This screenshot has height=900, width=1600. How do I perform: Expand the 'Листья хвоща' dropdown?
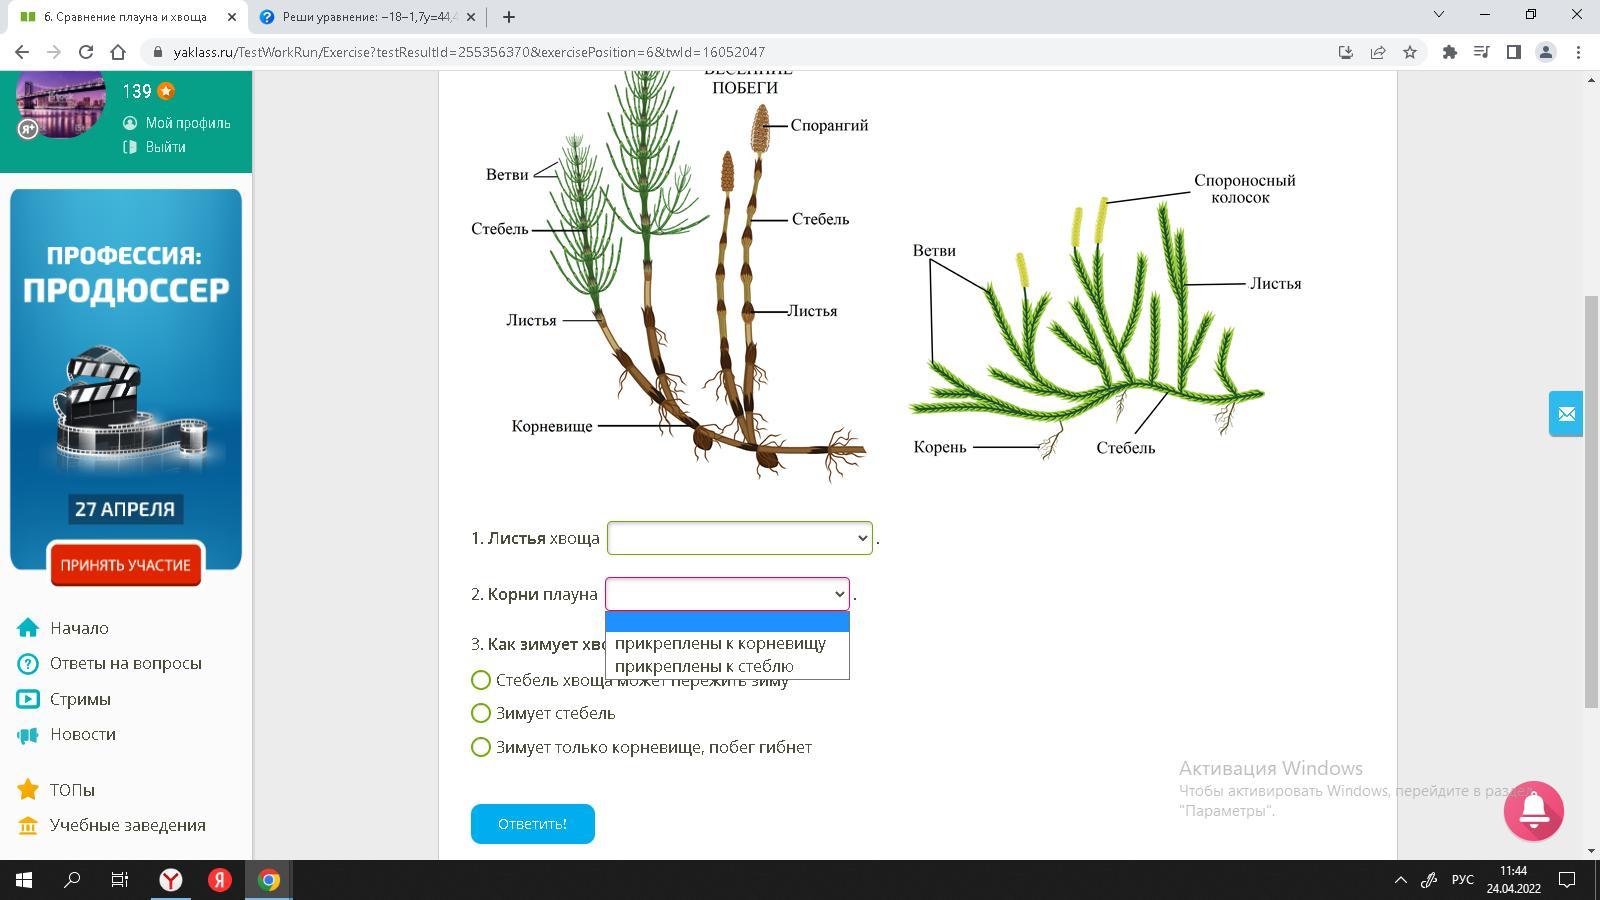click(x=739, y=538)
